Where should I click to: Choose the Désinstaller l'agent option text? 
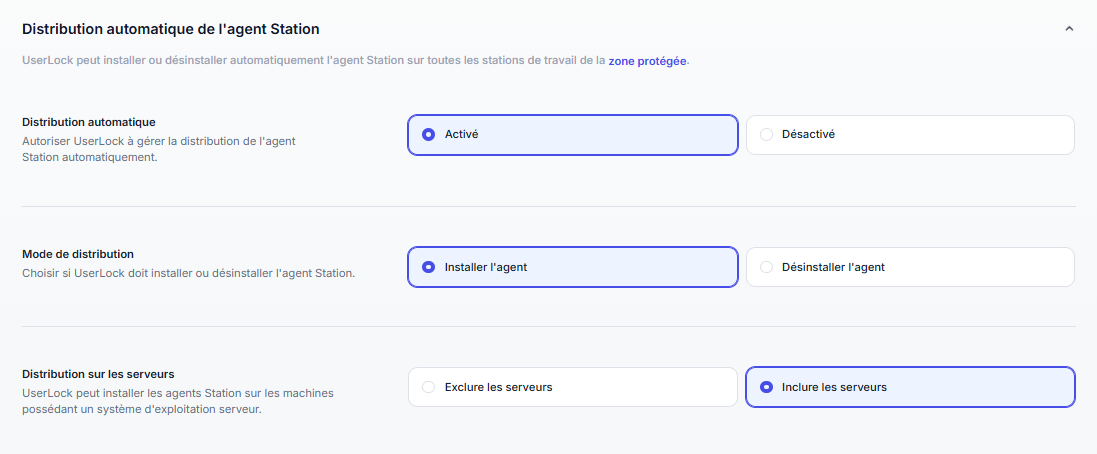(x=833, y=267)
